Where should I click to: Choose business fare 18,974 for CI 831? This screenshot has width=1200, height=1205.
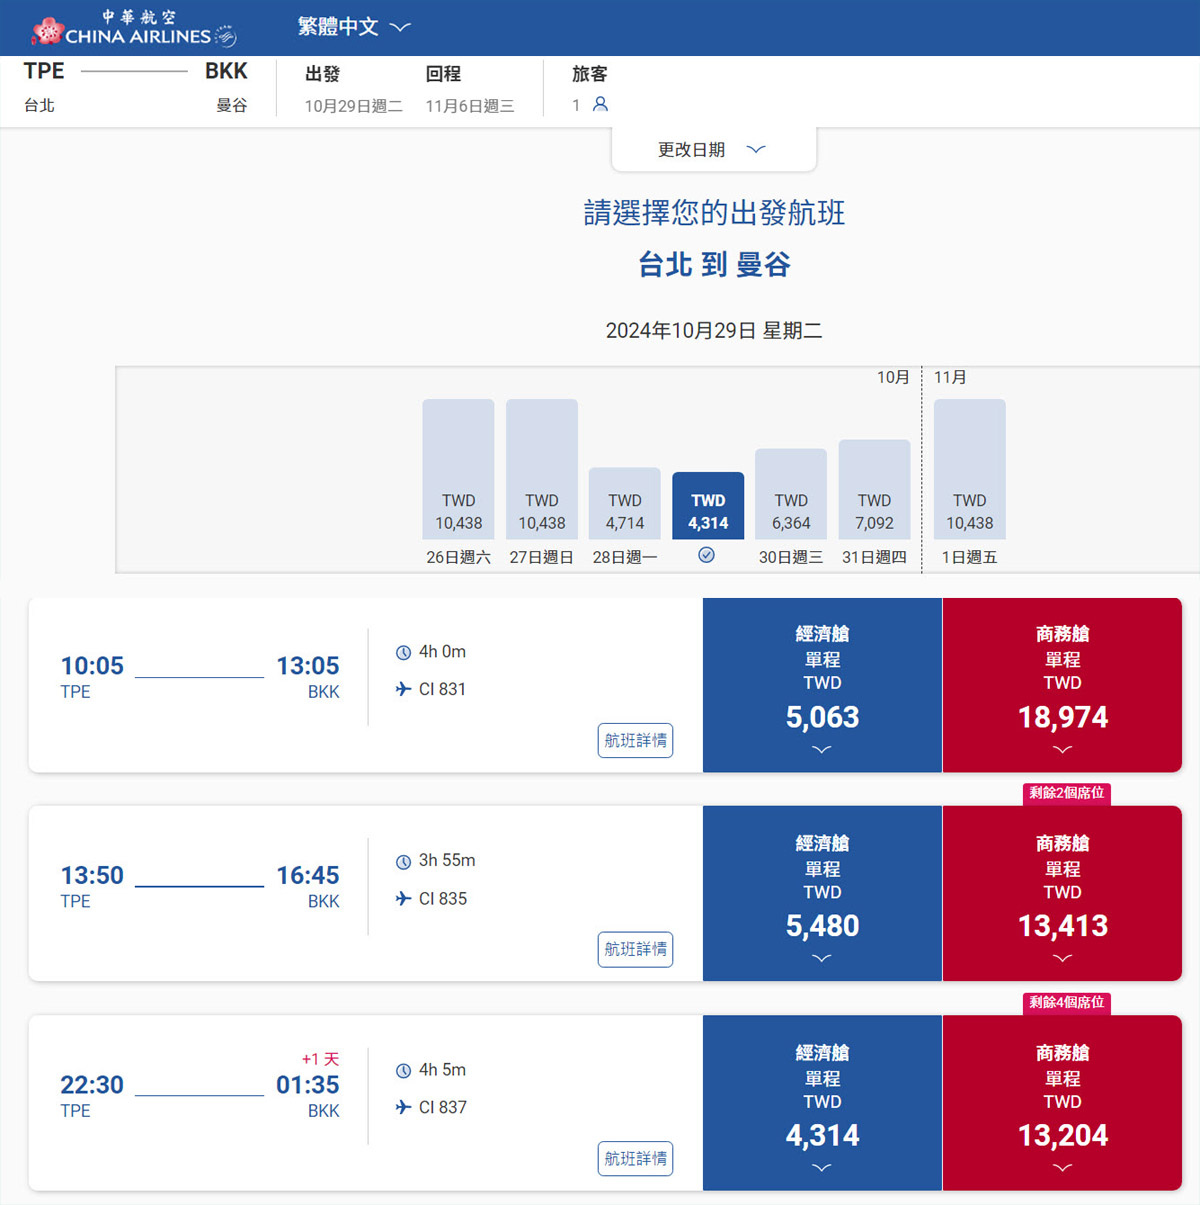click(x=1062, y=685)
